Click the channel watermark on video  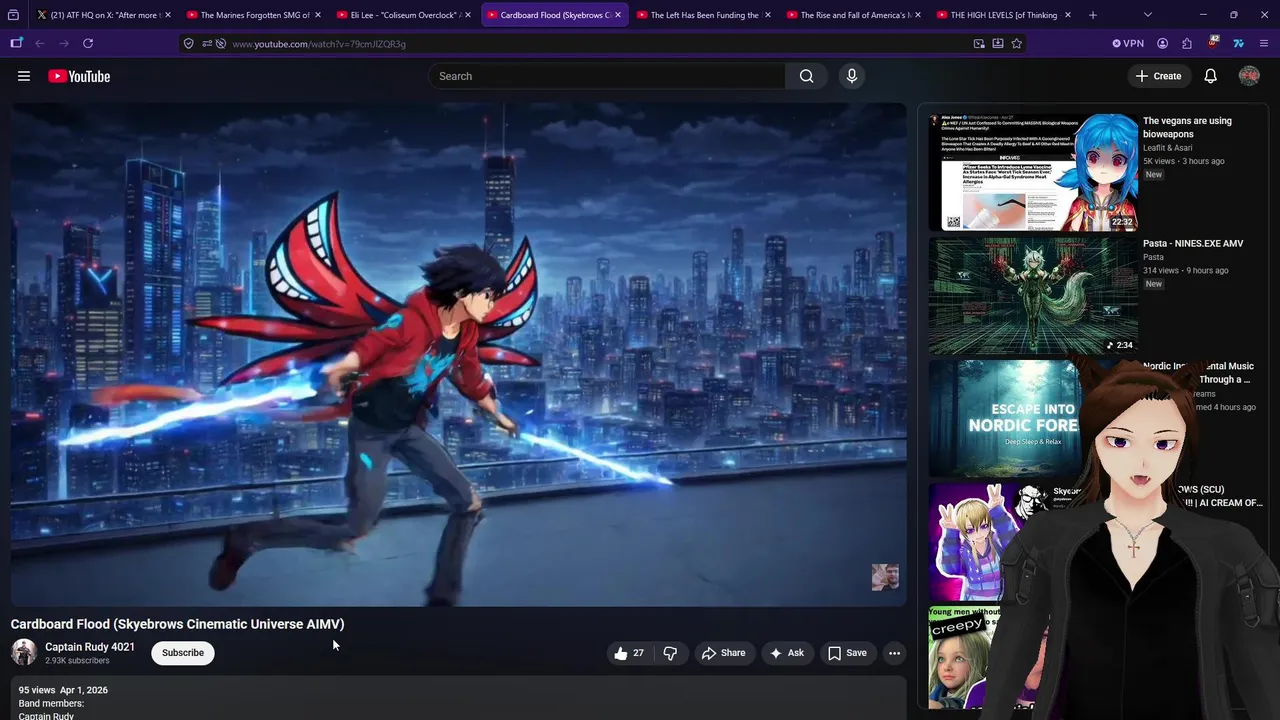885,577
